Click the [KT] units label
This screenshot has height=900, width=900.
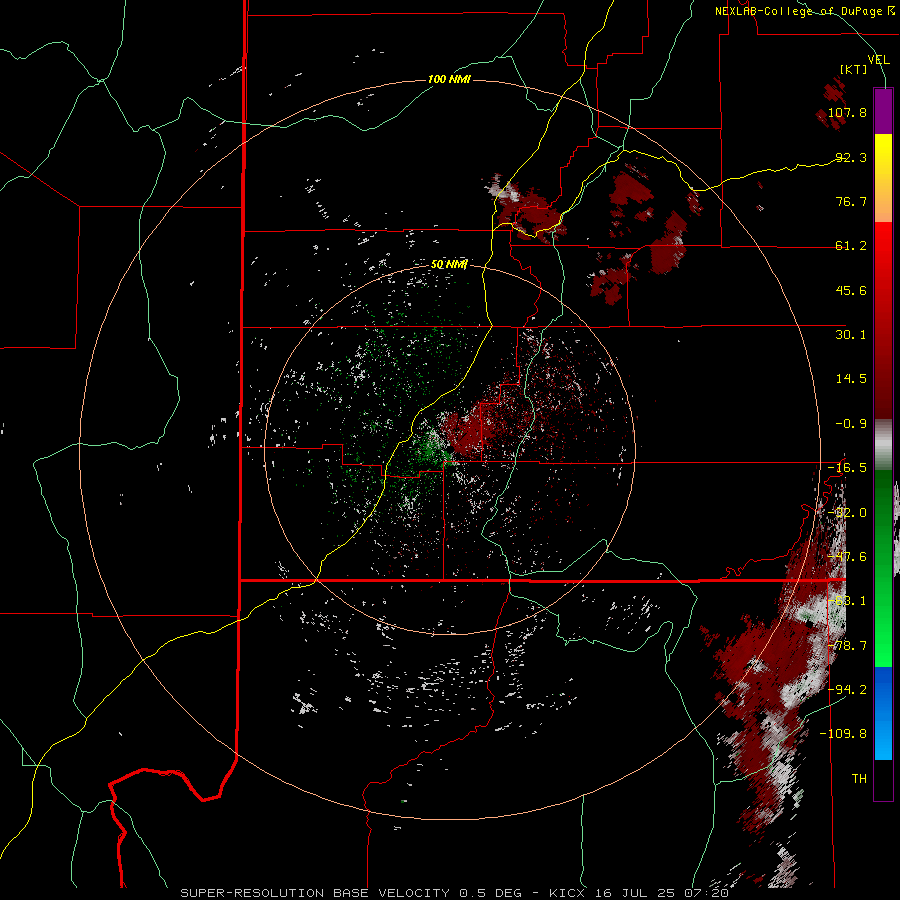click(x=853, y=69)
